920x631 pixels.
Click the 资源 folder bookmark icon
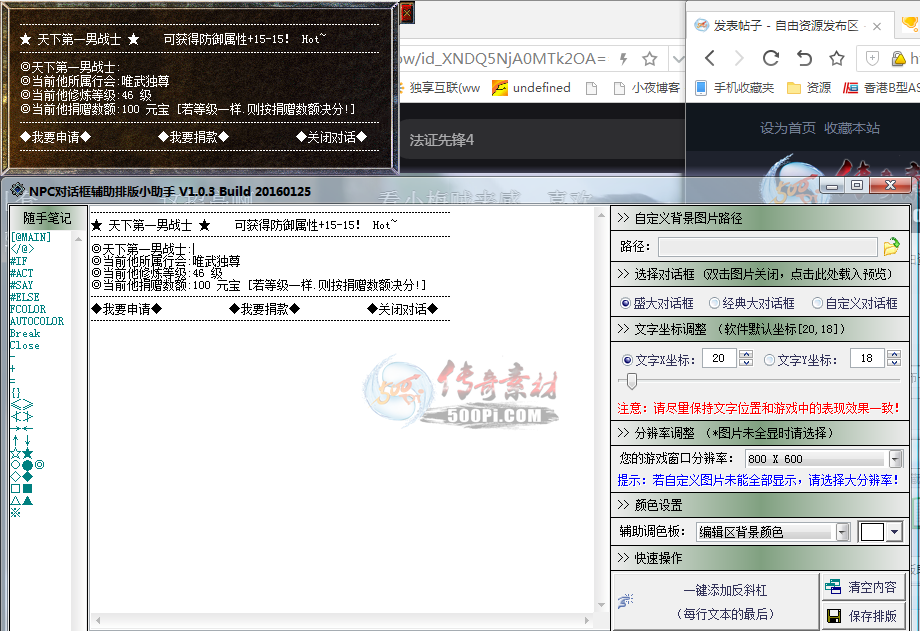[x=794, y=88]
